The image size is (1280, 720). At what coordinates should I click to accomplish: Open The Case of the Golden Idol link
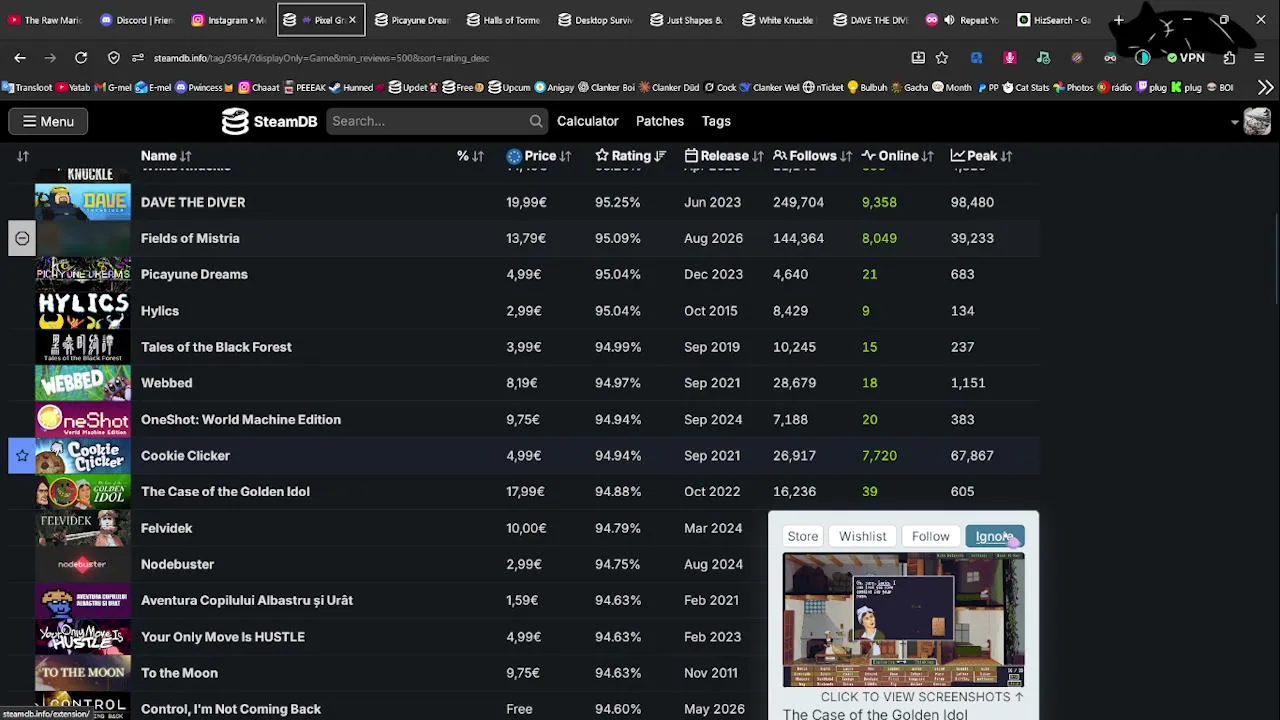[x=225, y=491]
